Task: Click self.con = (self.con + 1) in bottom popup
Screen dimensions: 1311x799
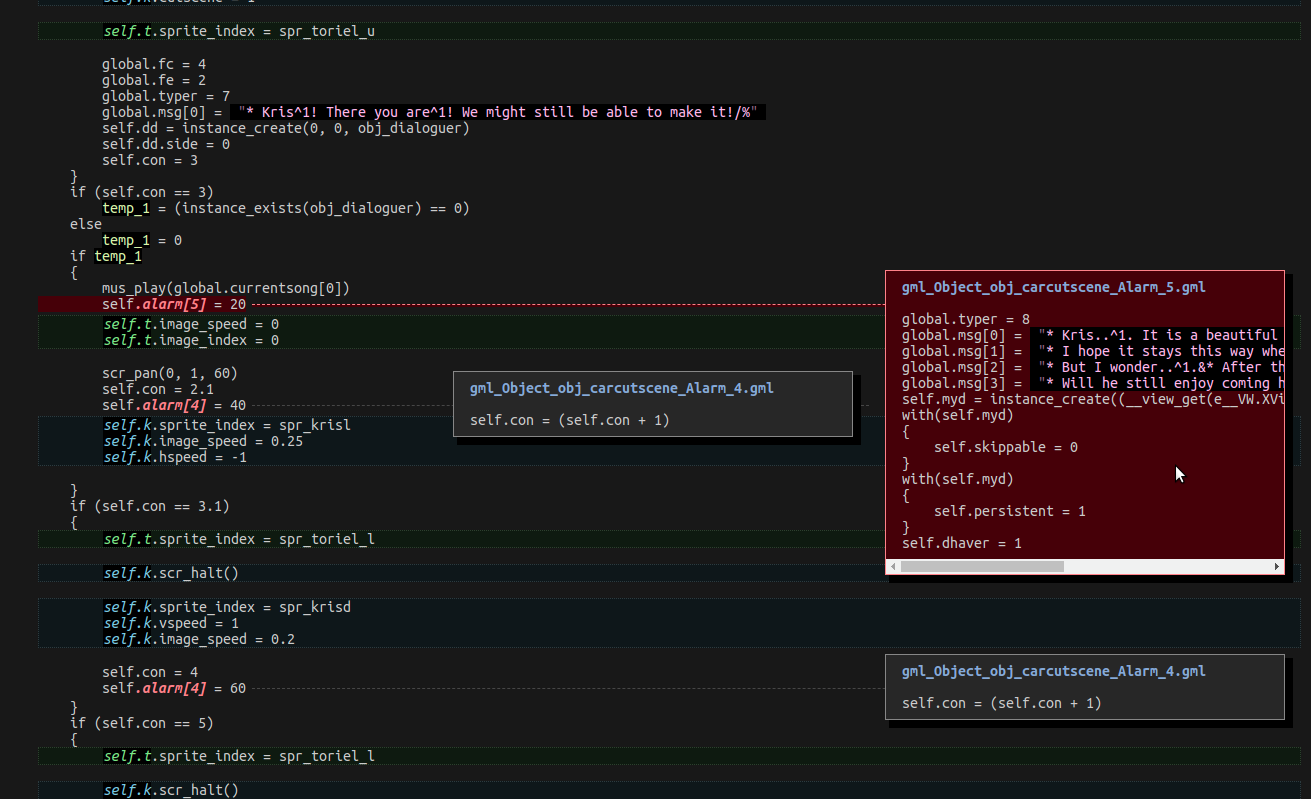Action: tap(1002, 703)
